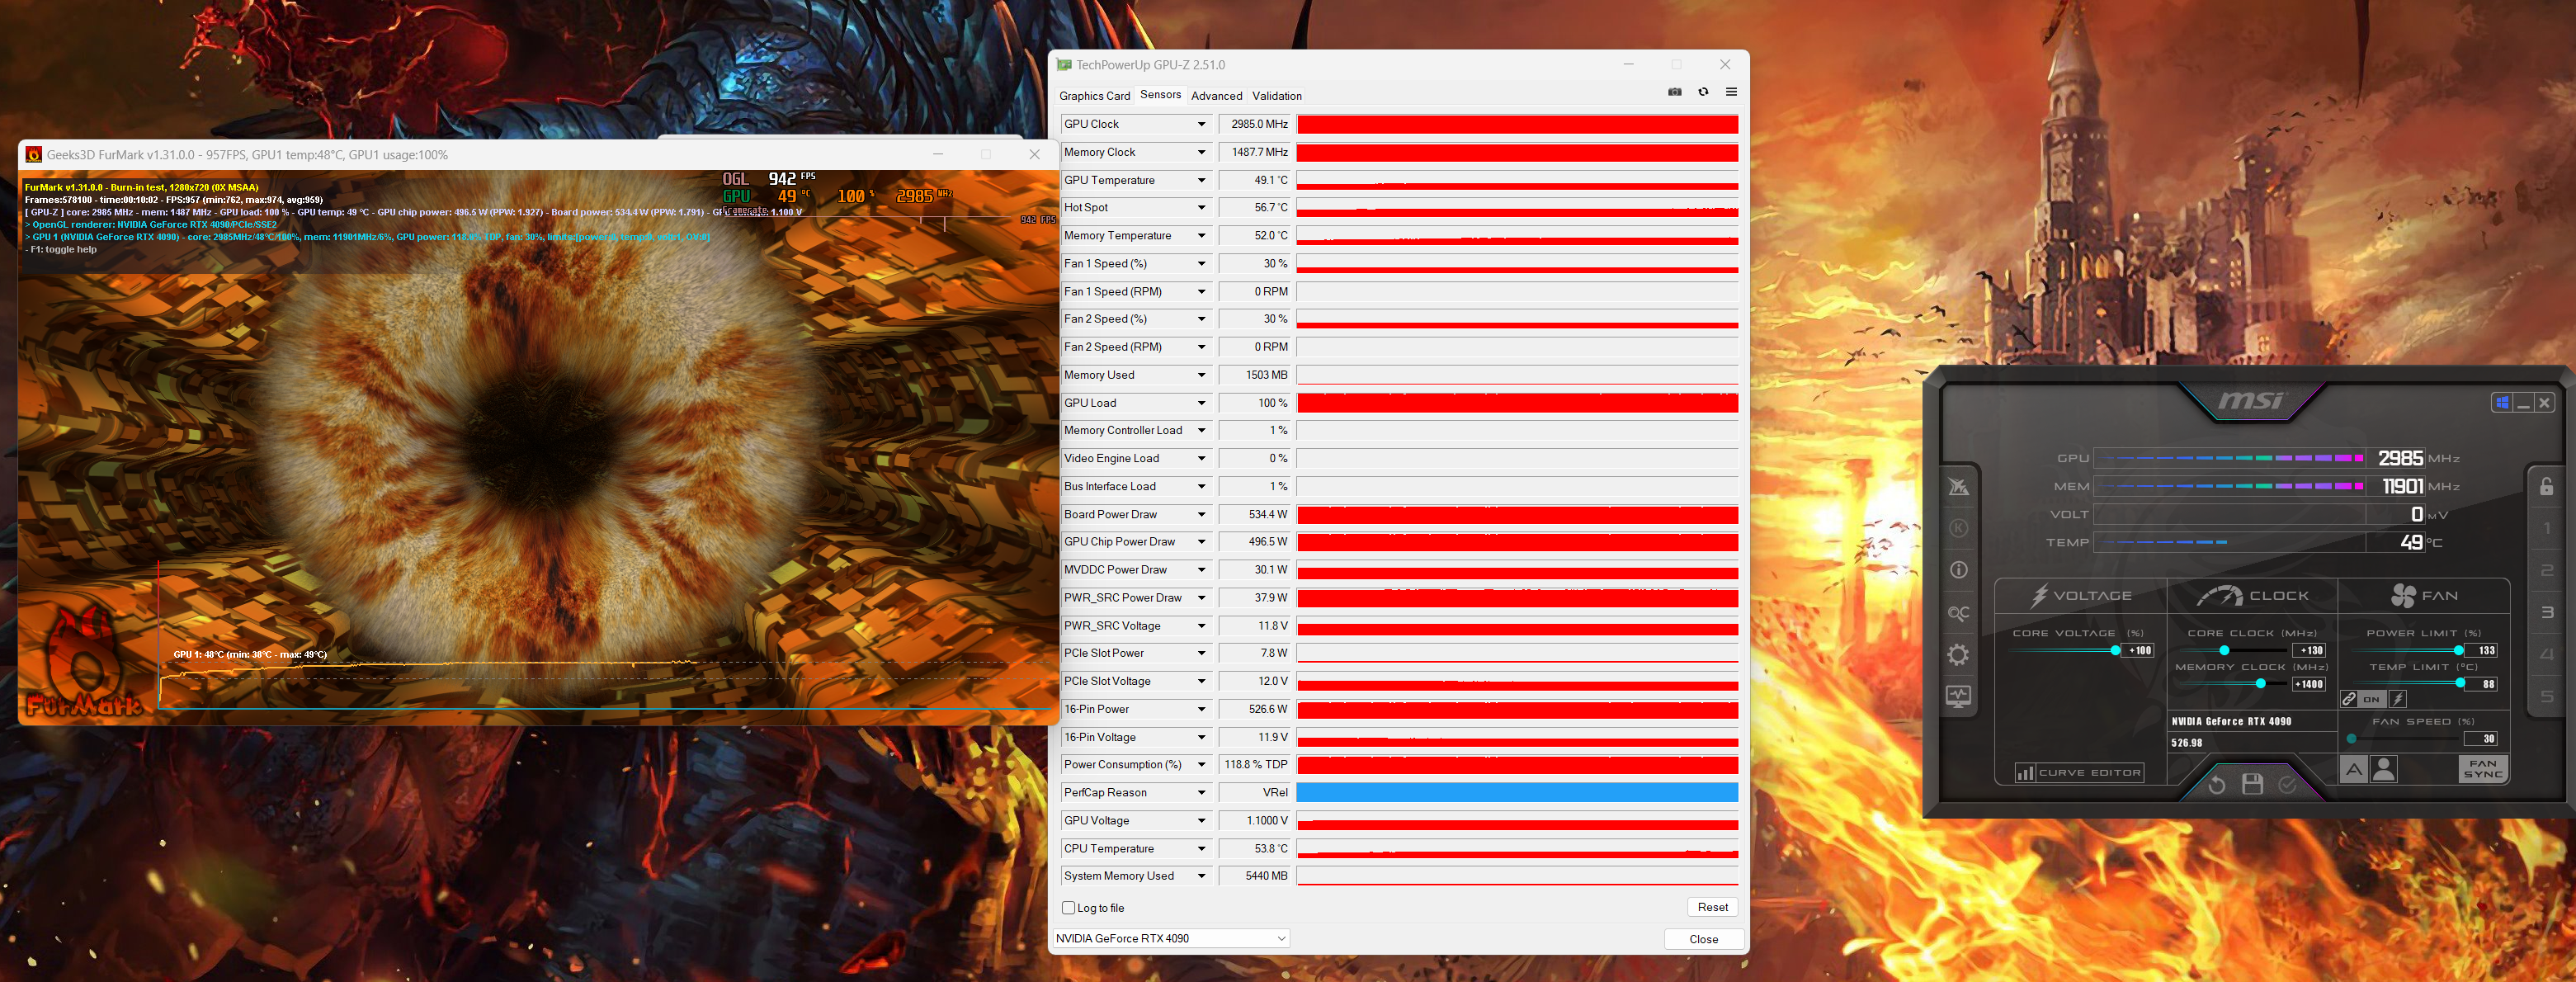Open the Afterburner hardware monitor icon
This screenshot has width=2576, height=982.
click(x=1958, y=697)
